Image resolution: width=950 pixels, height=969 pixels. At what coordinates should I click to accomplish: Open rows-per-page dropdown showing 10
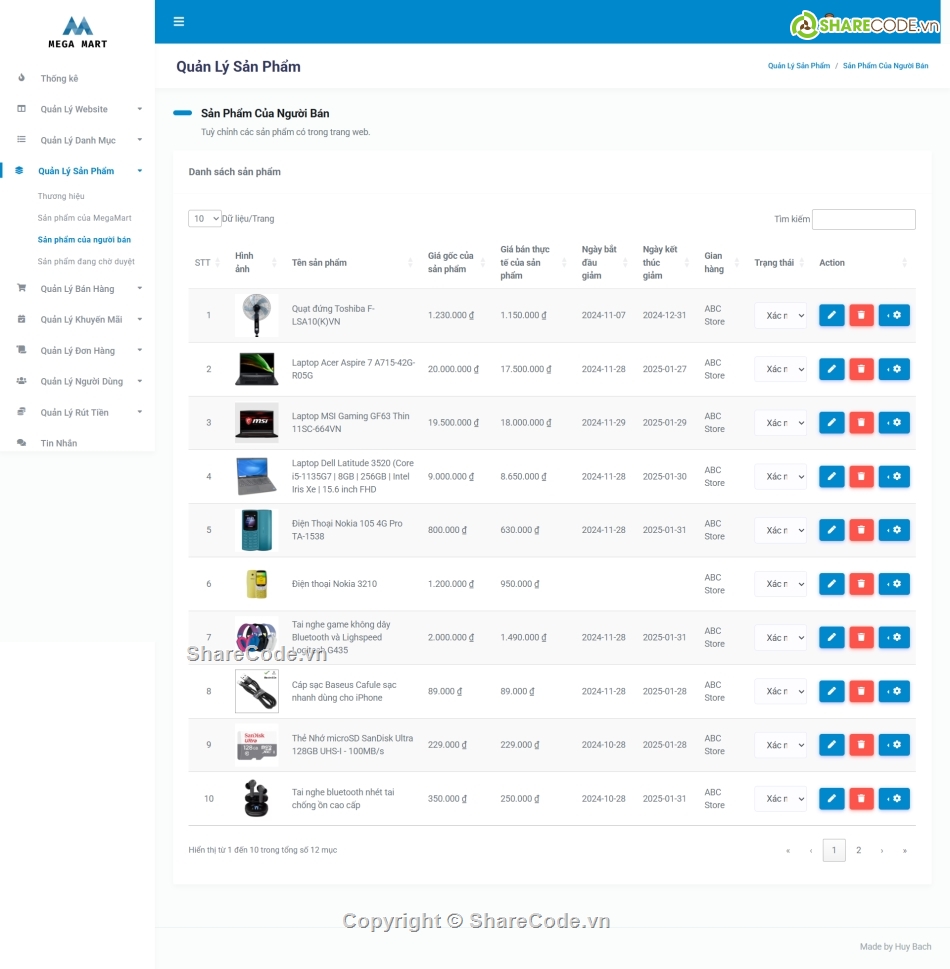point(205,219)
